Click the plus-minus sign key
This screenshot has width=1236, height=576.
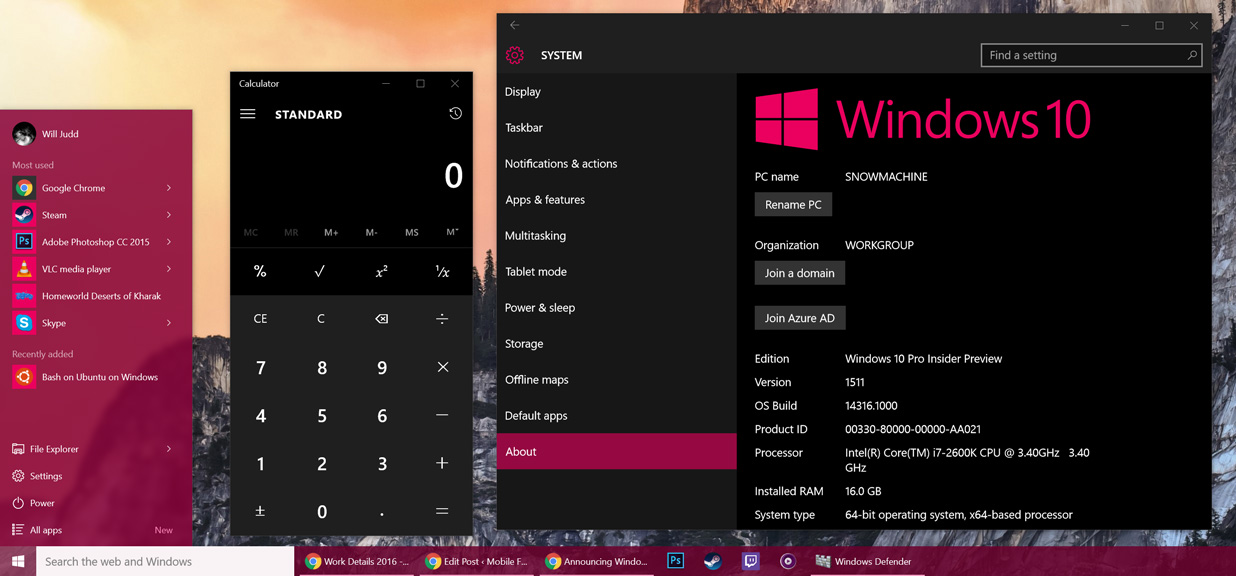[x=260, y=511]
